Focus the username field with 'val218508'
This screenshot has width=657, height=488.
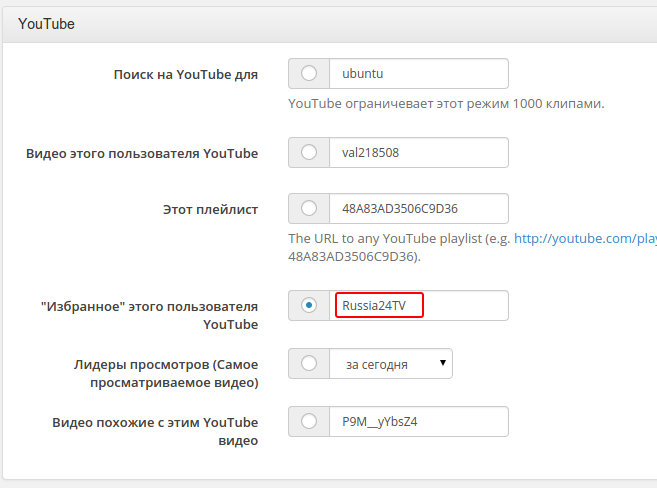[x=418, y=152]
